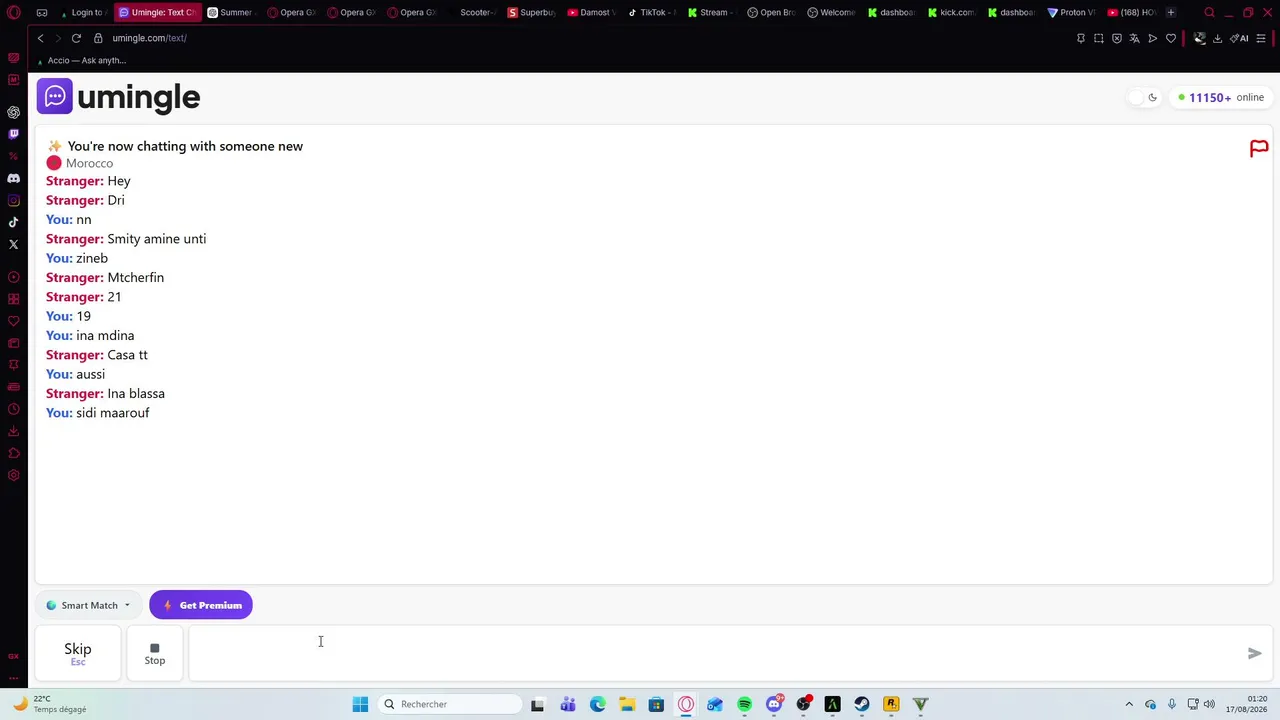Image resolution: width=1280 pixels, height=720 pixels.
Task: Open X (Twitter) from the sidebar
Action: (x=13, y=244)
